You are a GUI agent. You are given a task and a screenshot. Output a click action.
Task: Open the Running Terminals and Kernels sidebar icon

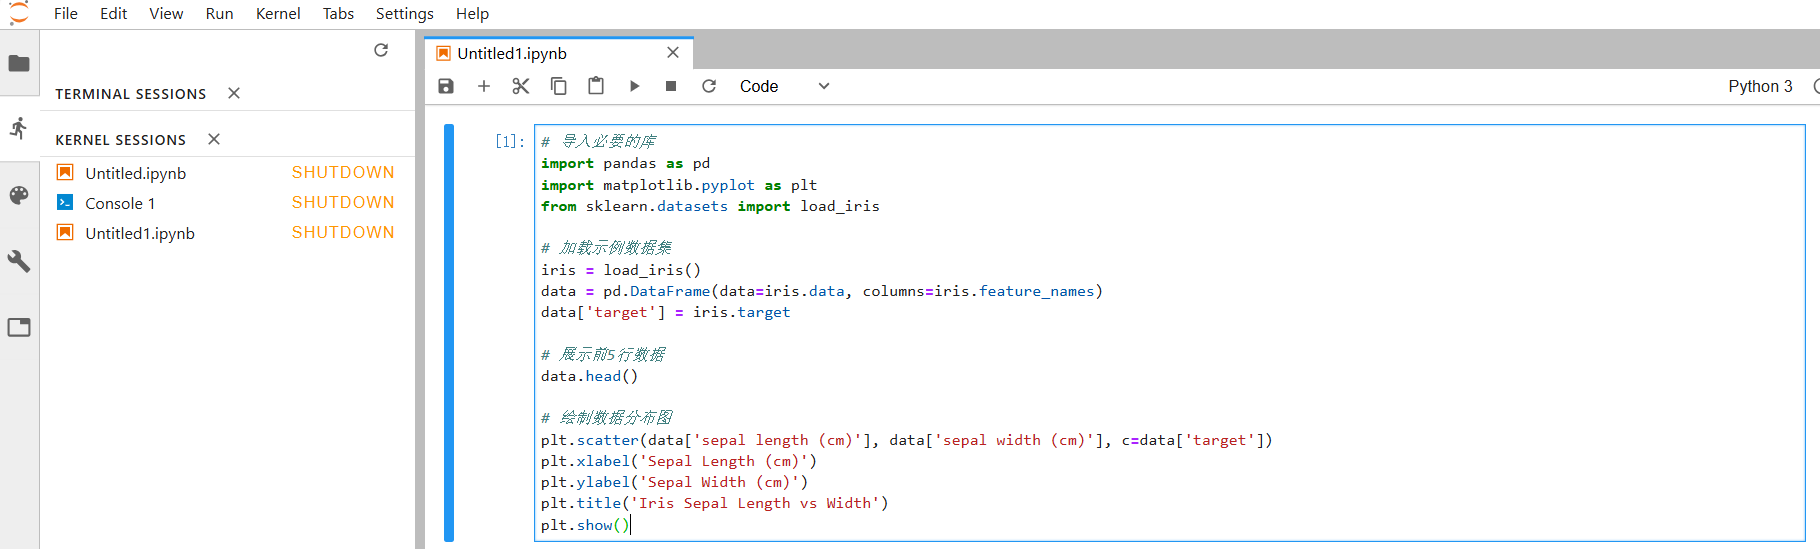[x=19, y=128]
